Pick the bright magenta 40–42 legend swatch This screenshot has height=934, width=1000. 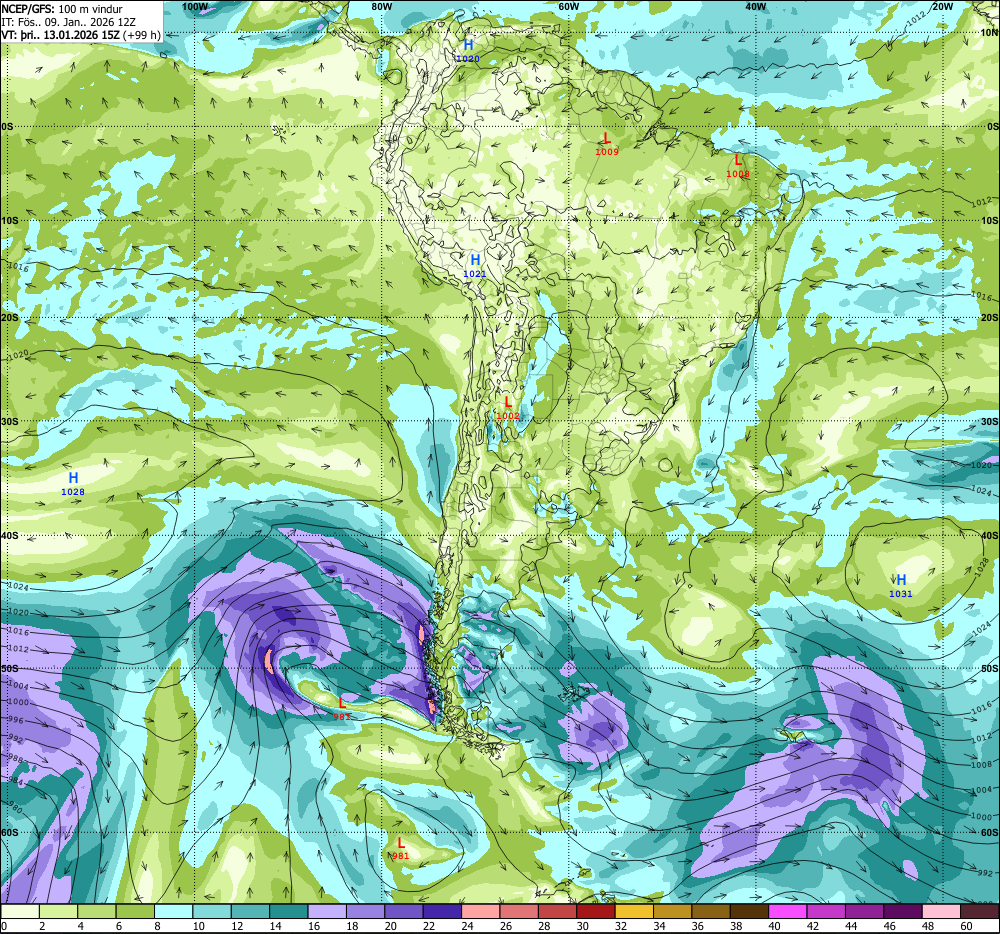788,911
